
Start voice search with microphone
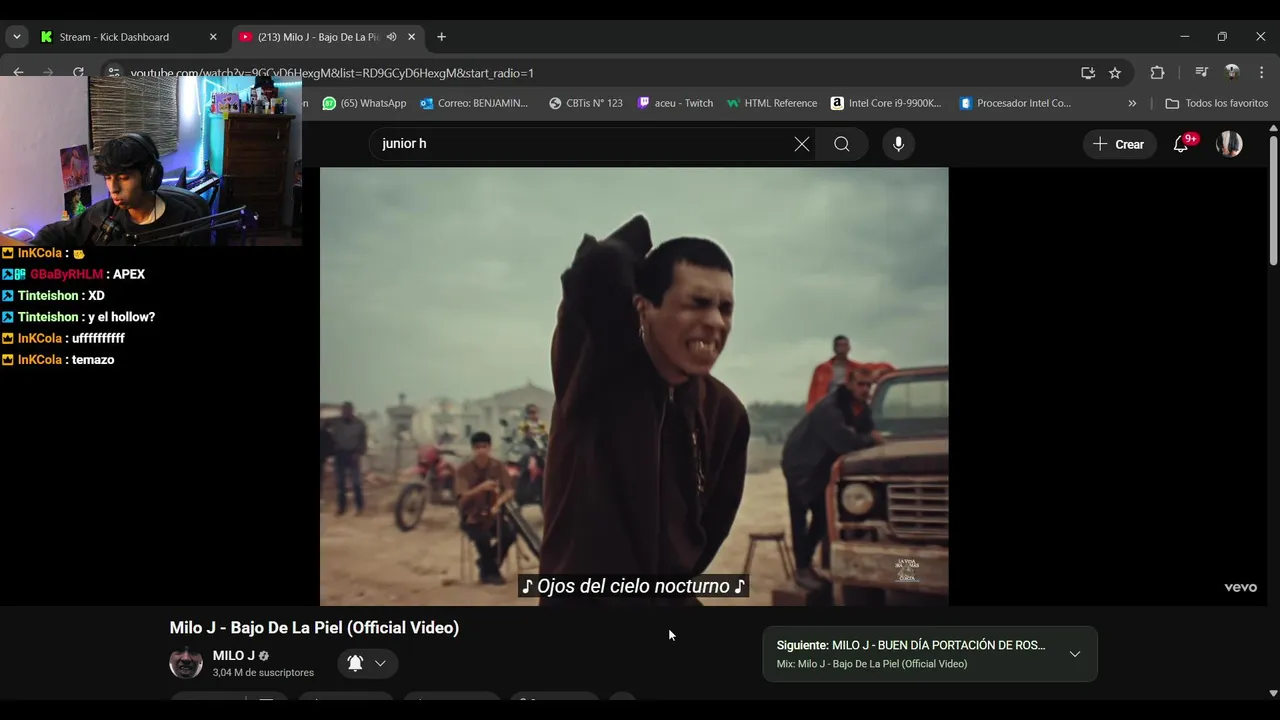pyautogui.click(x=898, y=144)
